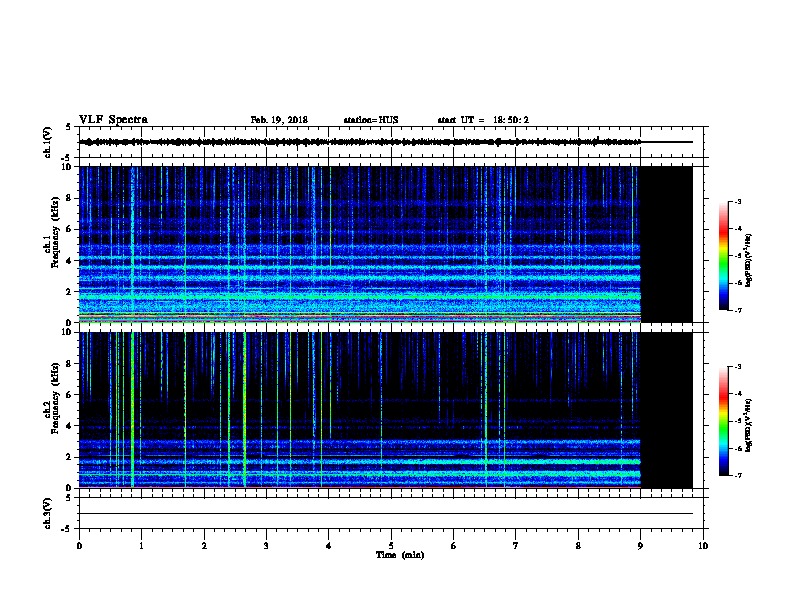Screen dimensions: 792x612
Task: Click the lower color scale bar for ch.2
Action: coord(724,421)
